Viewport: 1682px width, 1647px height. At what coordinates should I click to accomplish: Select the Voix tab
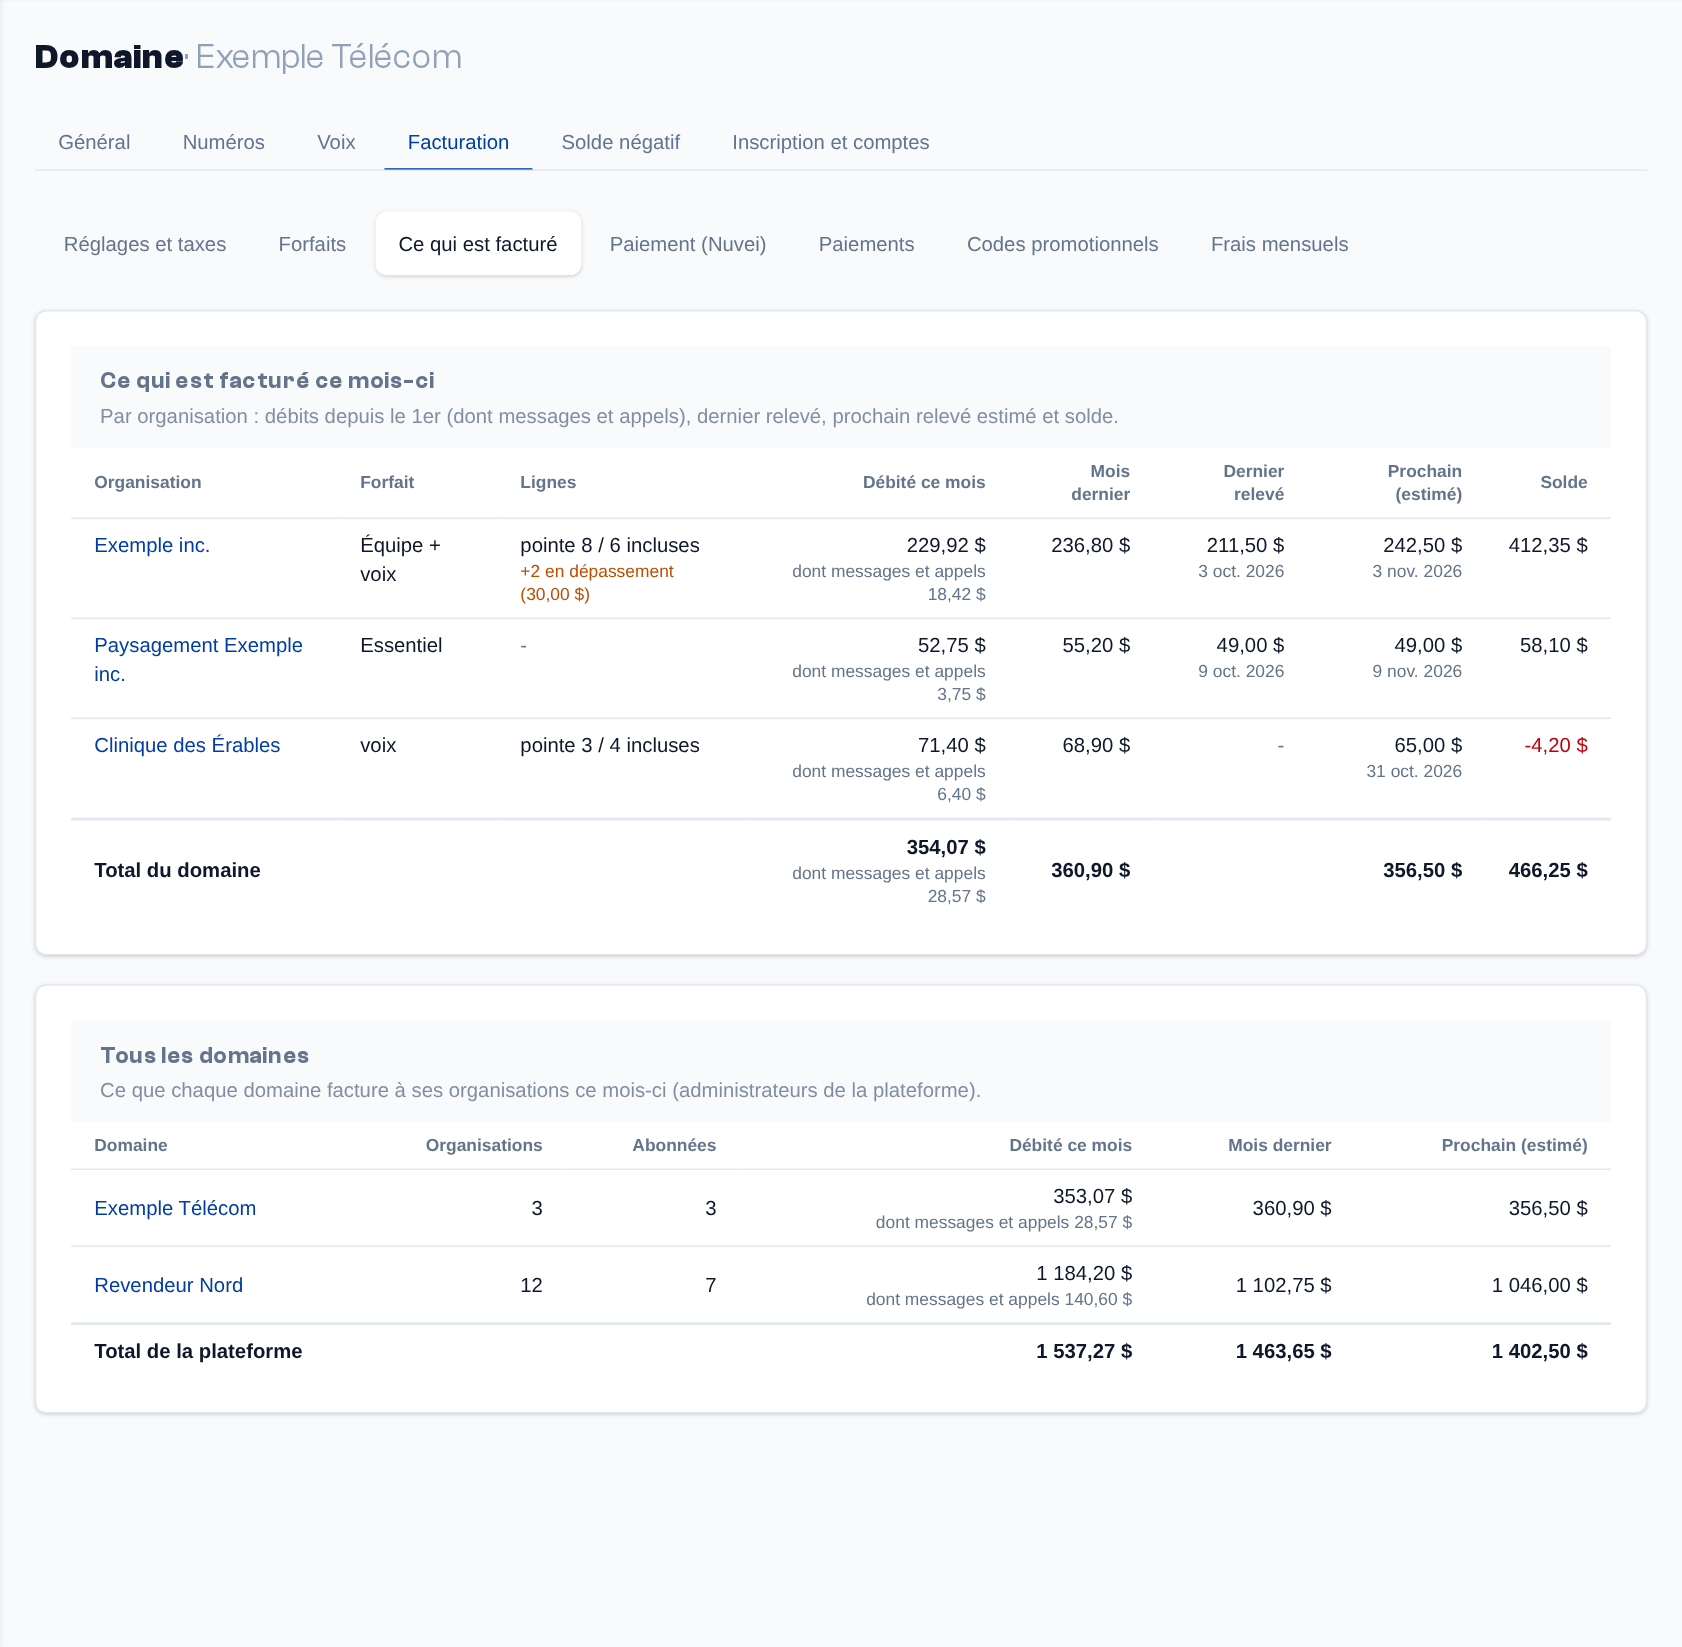tap(336, 142)
